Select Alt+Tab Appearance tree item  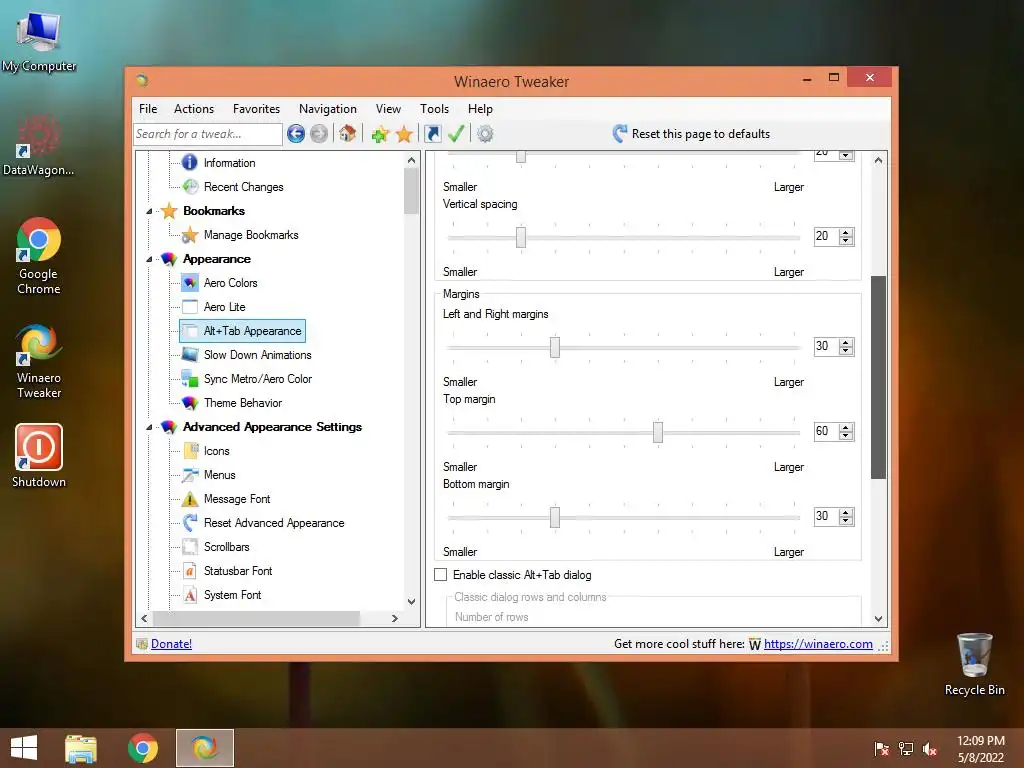[x=242, y=331]
